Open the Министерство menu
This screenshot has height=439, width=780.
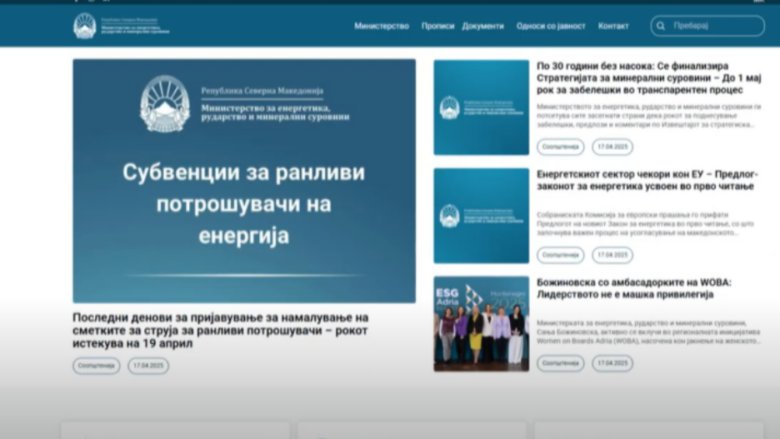pos(381,26)
